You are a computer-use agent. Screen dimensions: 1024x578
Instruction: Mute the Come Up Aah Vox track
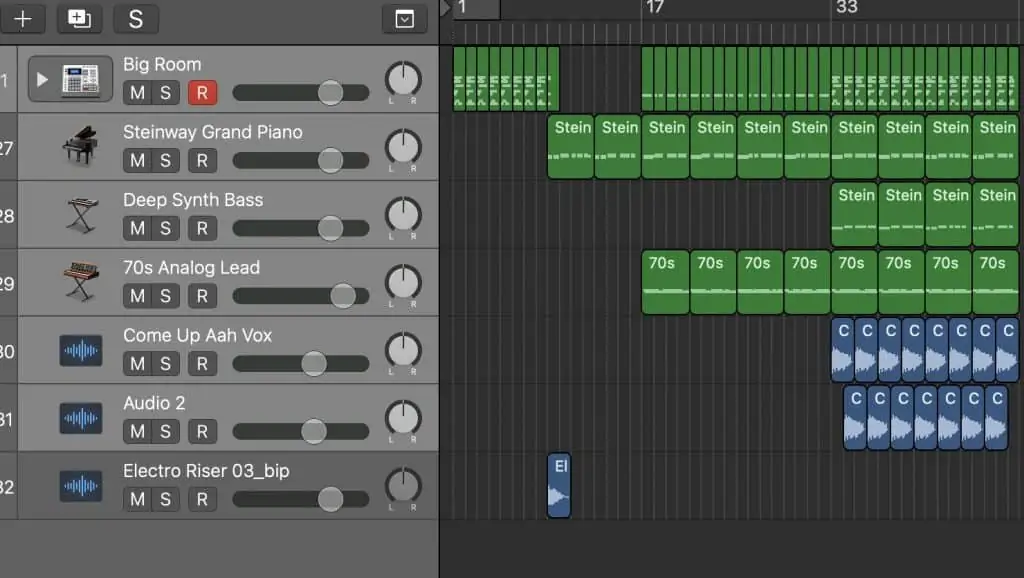(137, 364)
